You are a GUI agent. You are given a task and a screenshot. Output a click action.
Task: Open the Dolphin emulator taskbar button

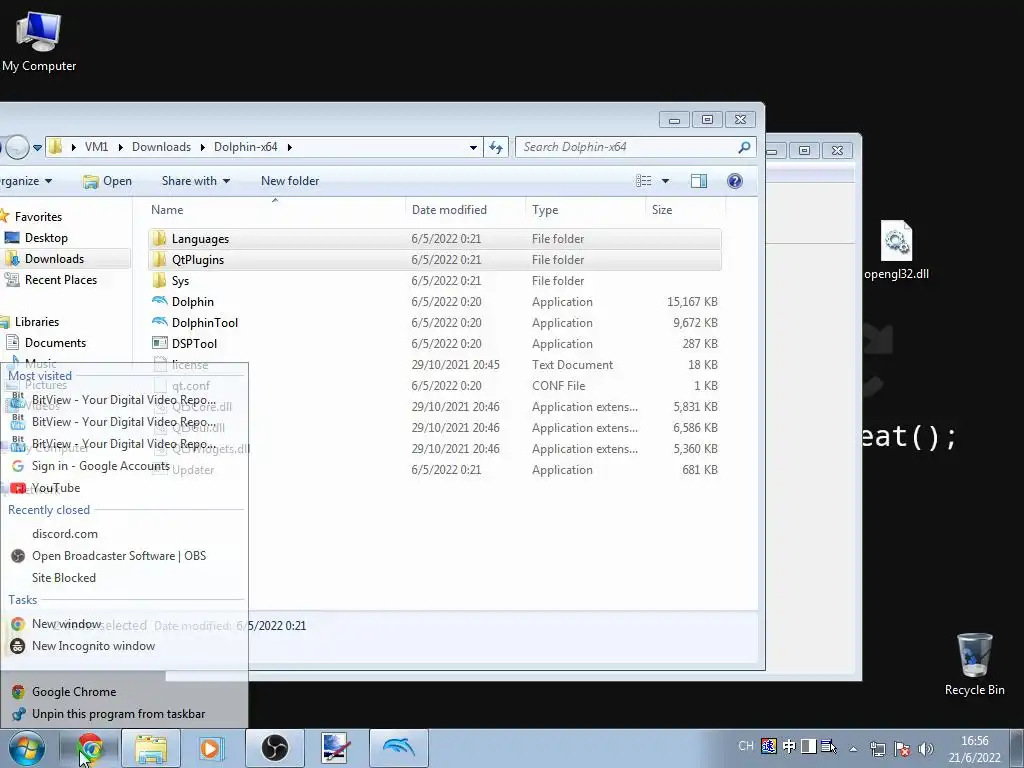(398, 748)
